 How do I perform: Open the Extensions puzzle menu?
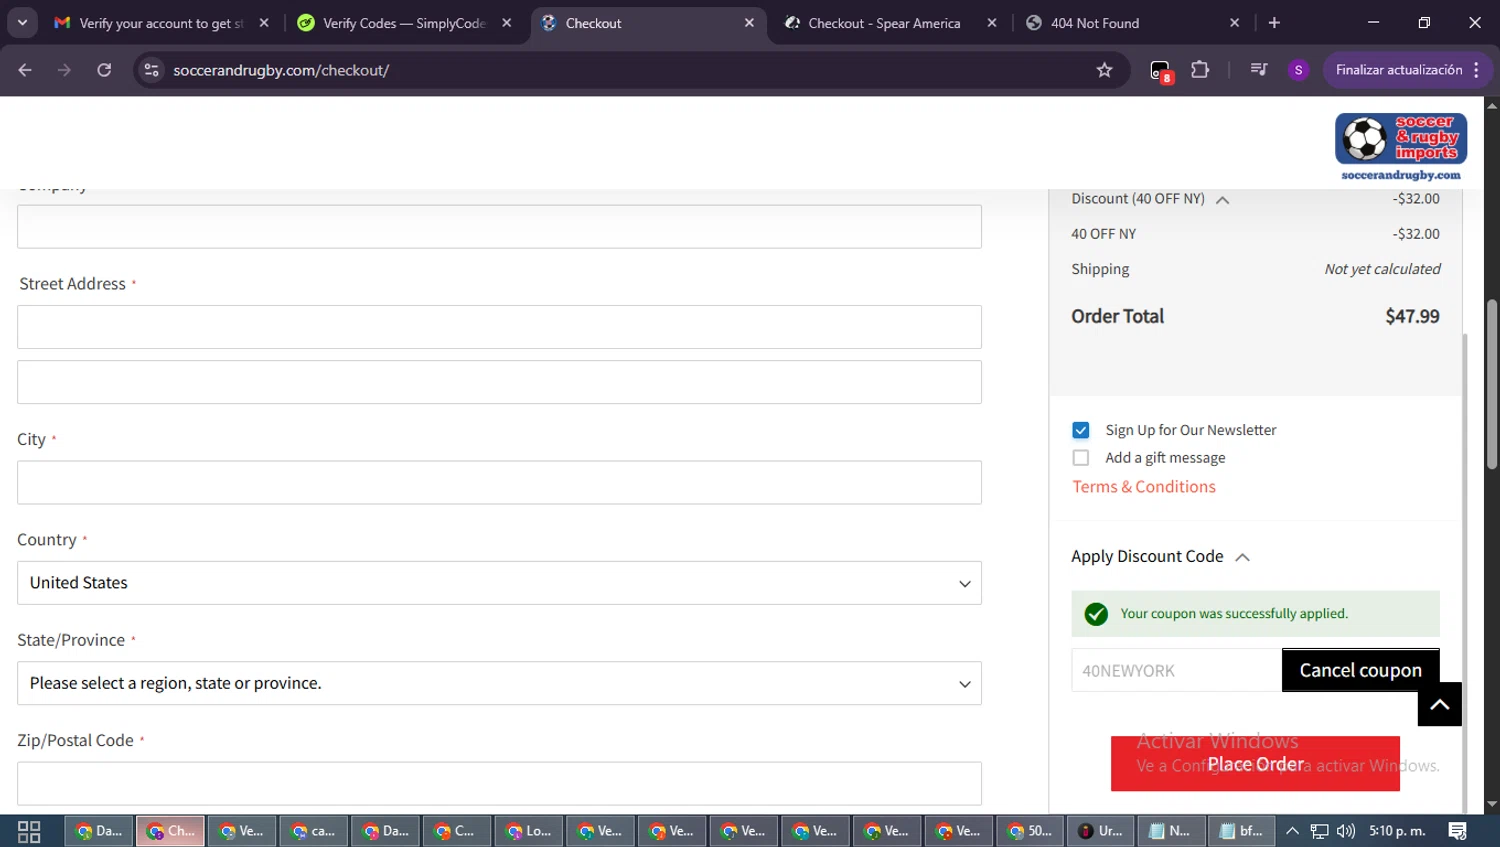point(1200,70)
